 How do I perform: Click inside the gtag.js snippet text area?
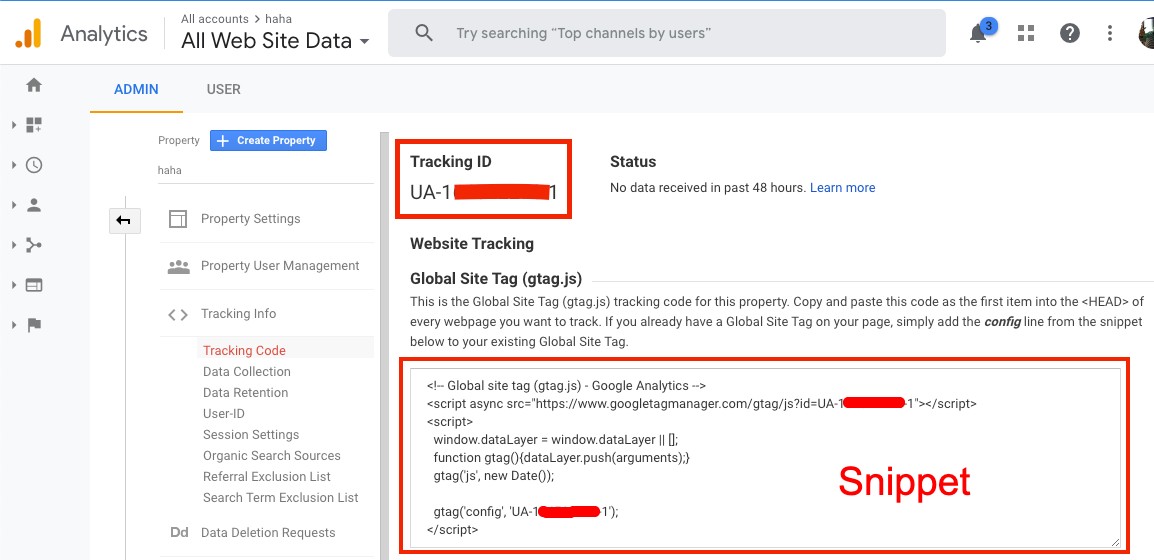click(x=765, y=458)
